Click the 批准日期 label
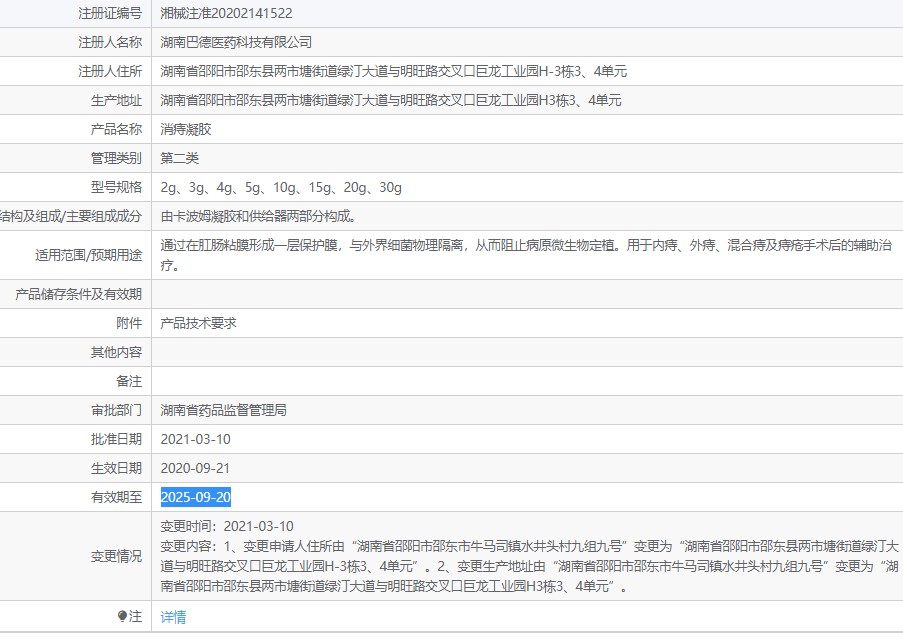903x643 pixels. [116, 439]
